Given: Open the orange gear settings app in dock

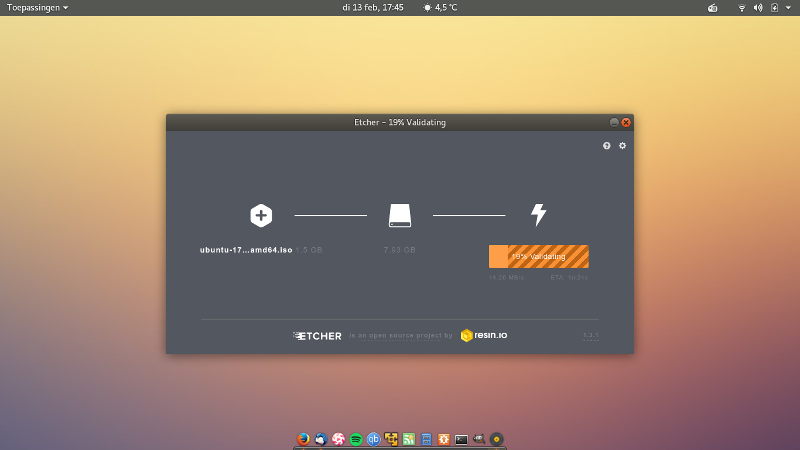Looking at the screenshot, I should click(x=444, y=439).
